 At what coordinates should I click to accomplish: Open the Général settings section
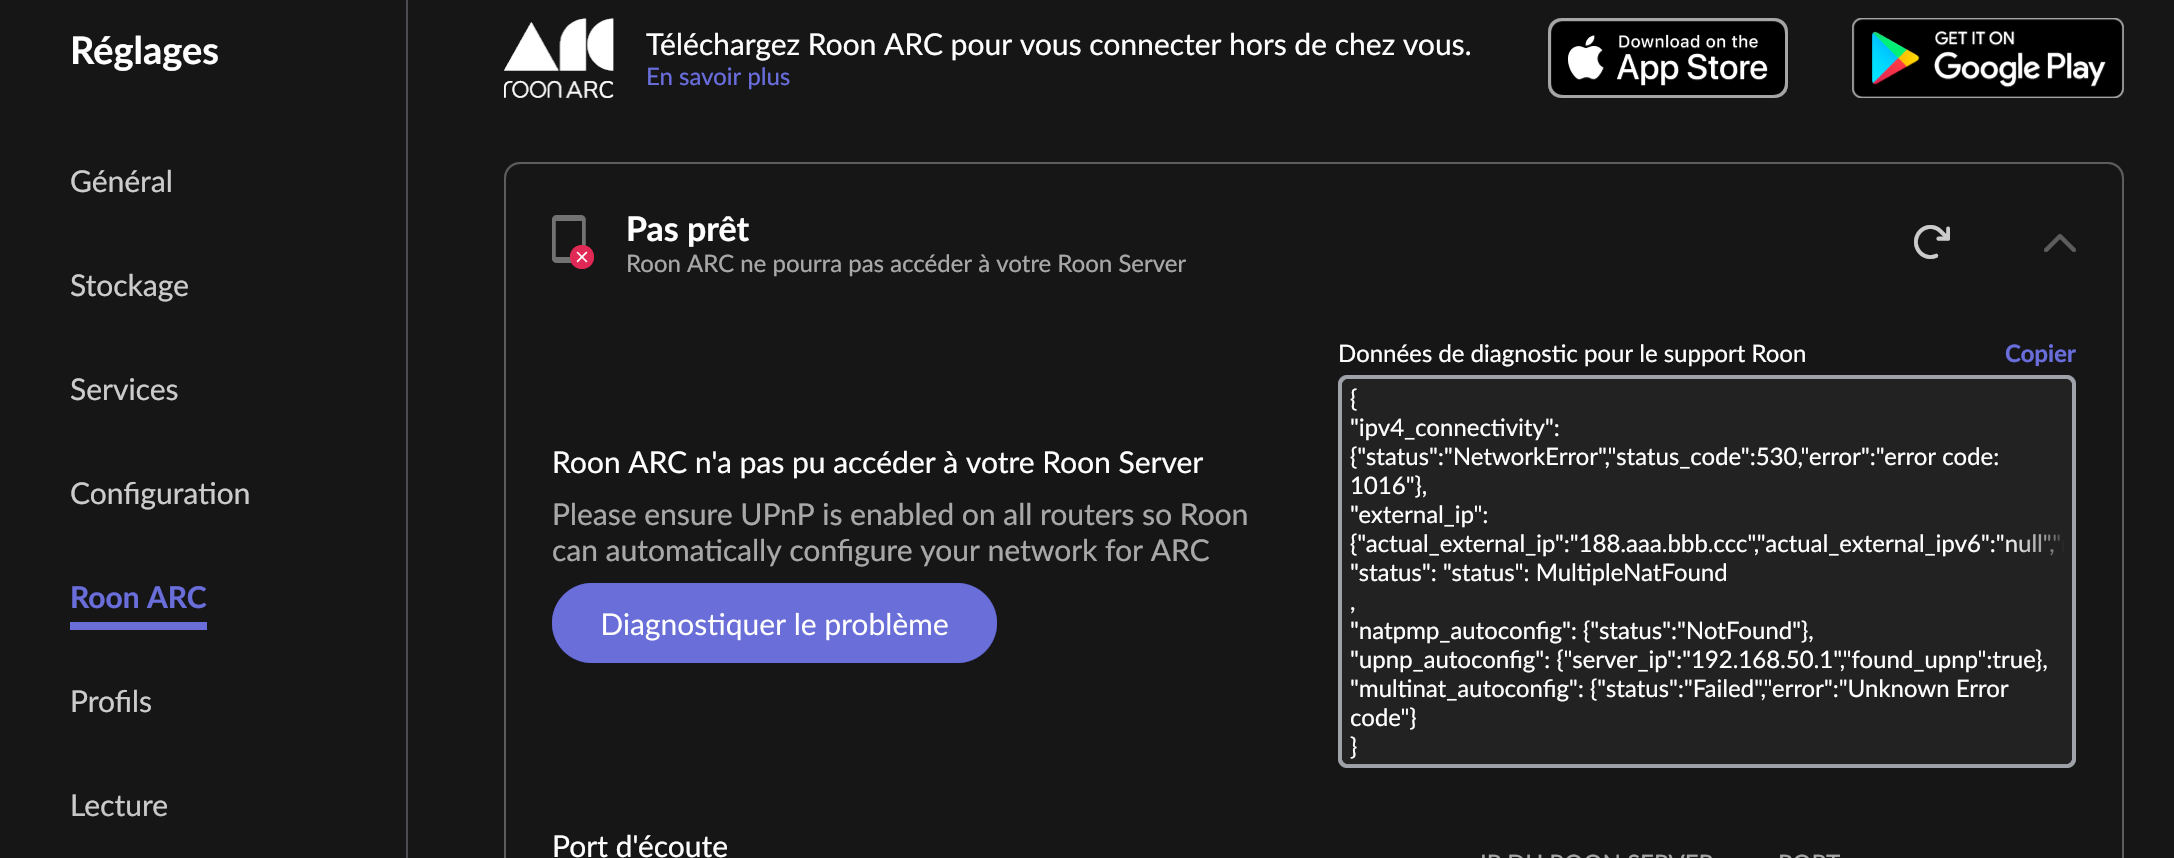[x=121, y=182]
